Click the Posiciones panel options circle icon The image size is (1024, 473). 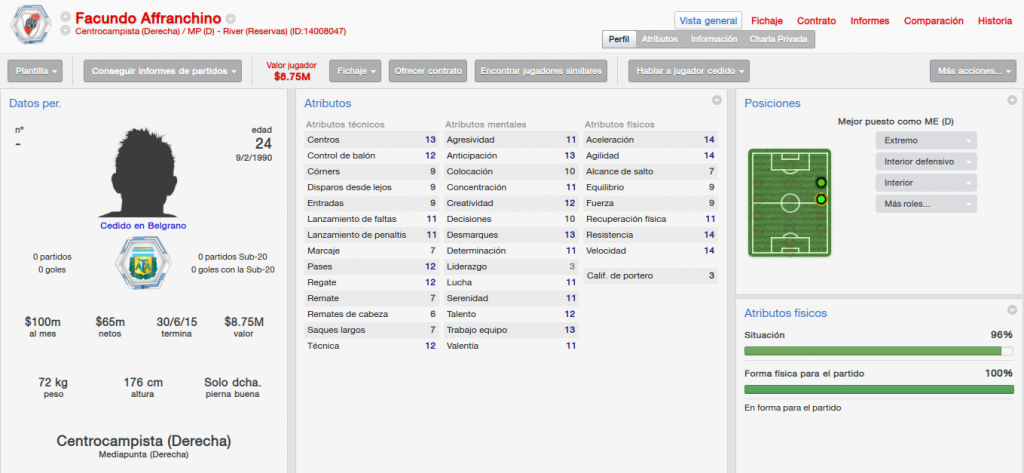point(1012,101)
